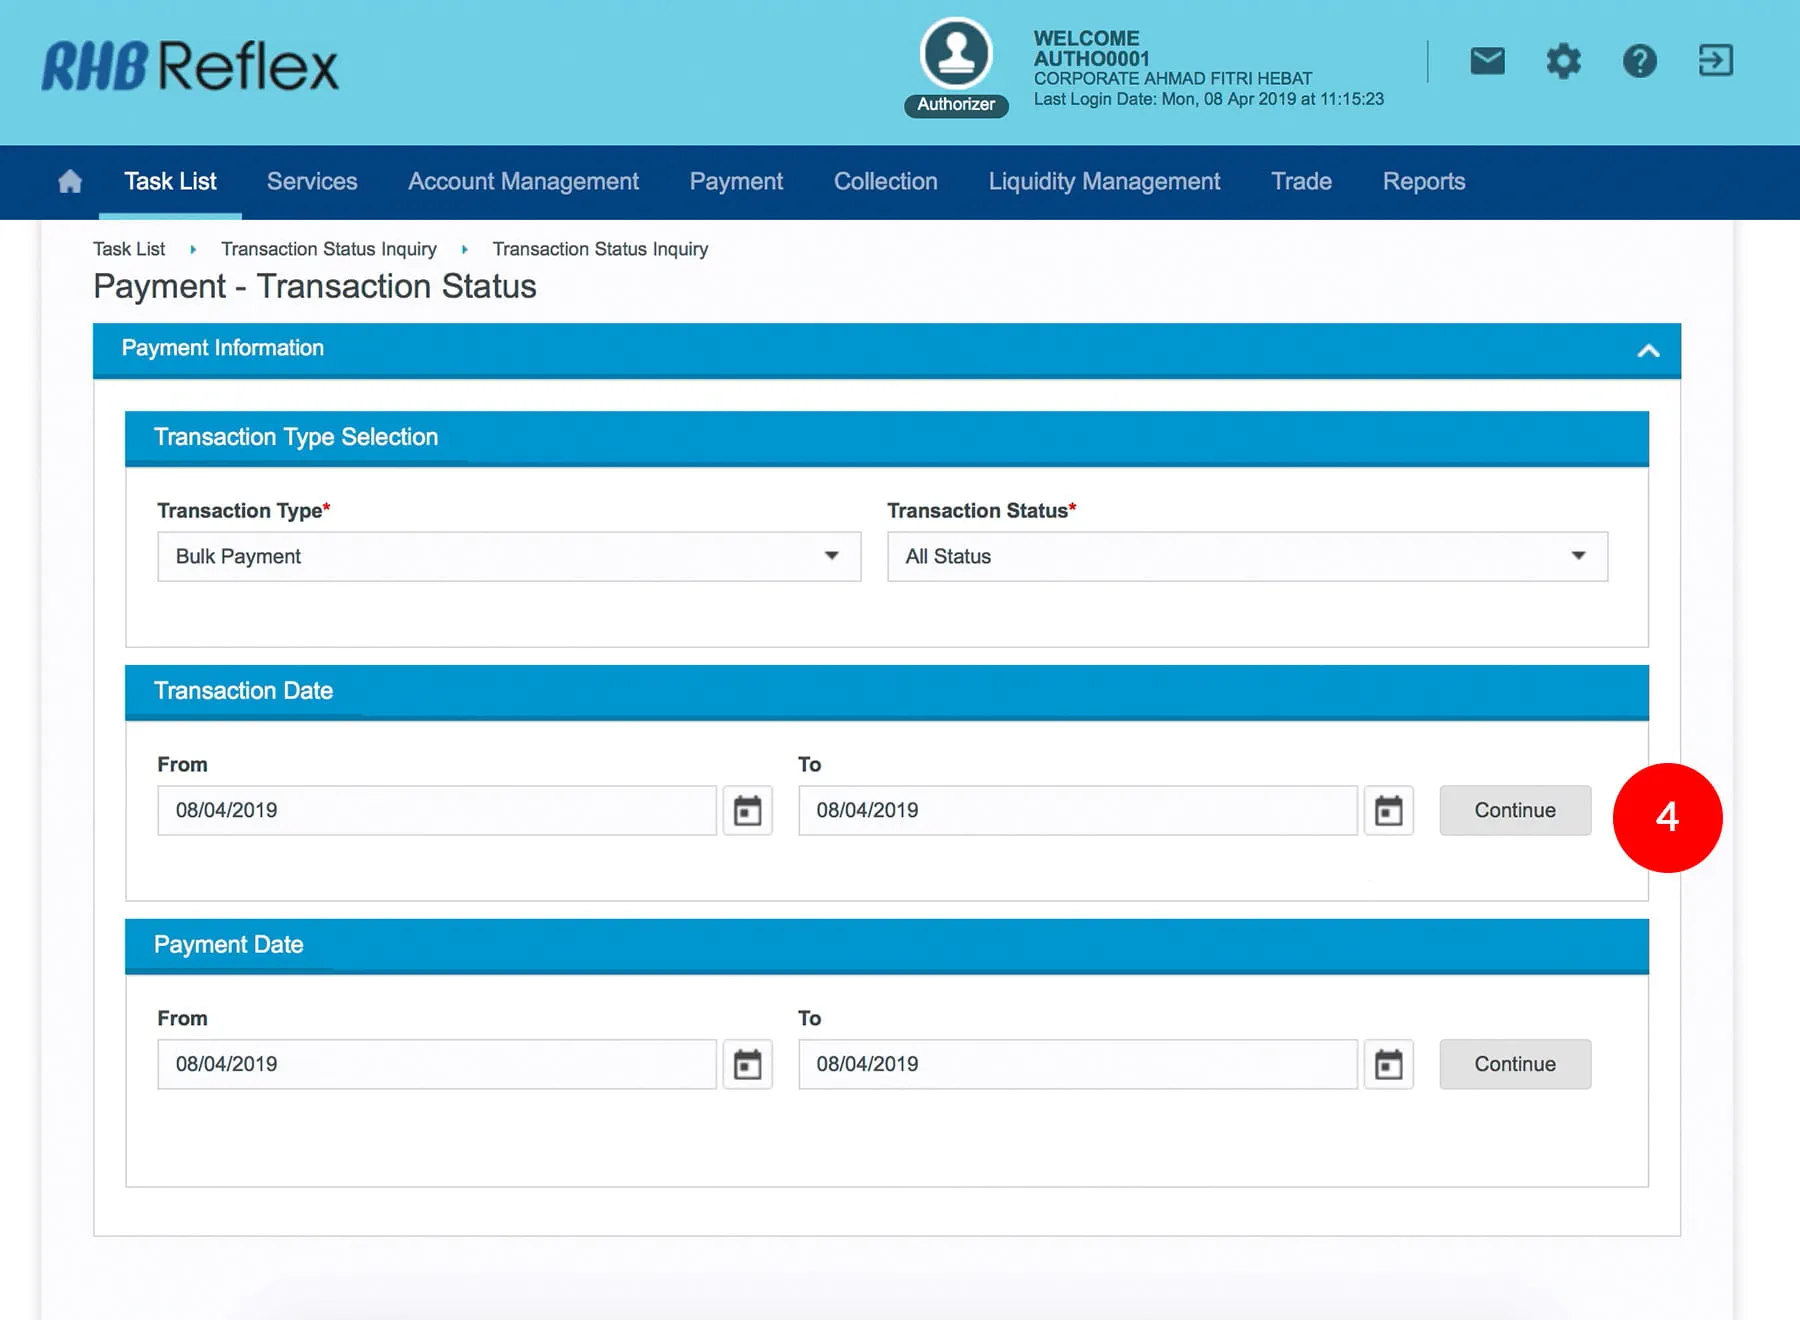
Task: Open the Transaction Status dropdown
Action: click(x=1246, y=557)
